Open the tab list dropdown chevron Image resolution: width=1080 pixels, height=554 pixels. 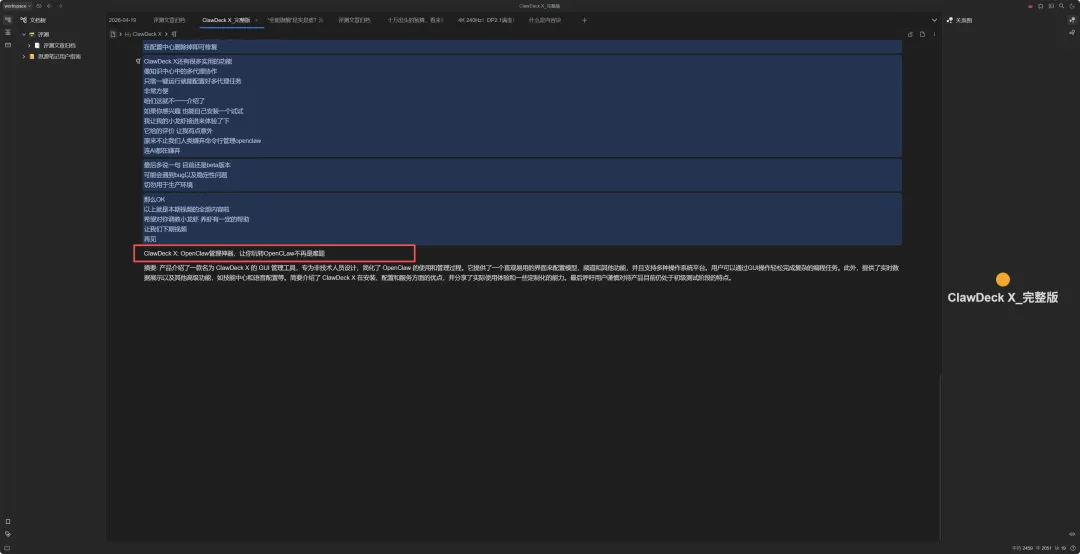[935, 20]
